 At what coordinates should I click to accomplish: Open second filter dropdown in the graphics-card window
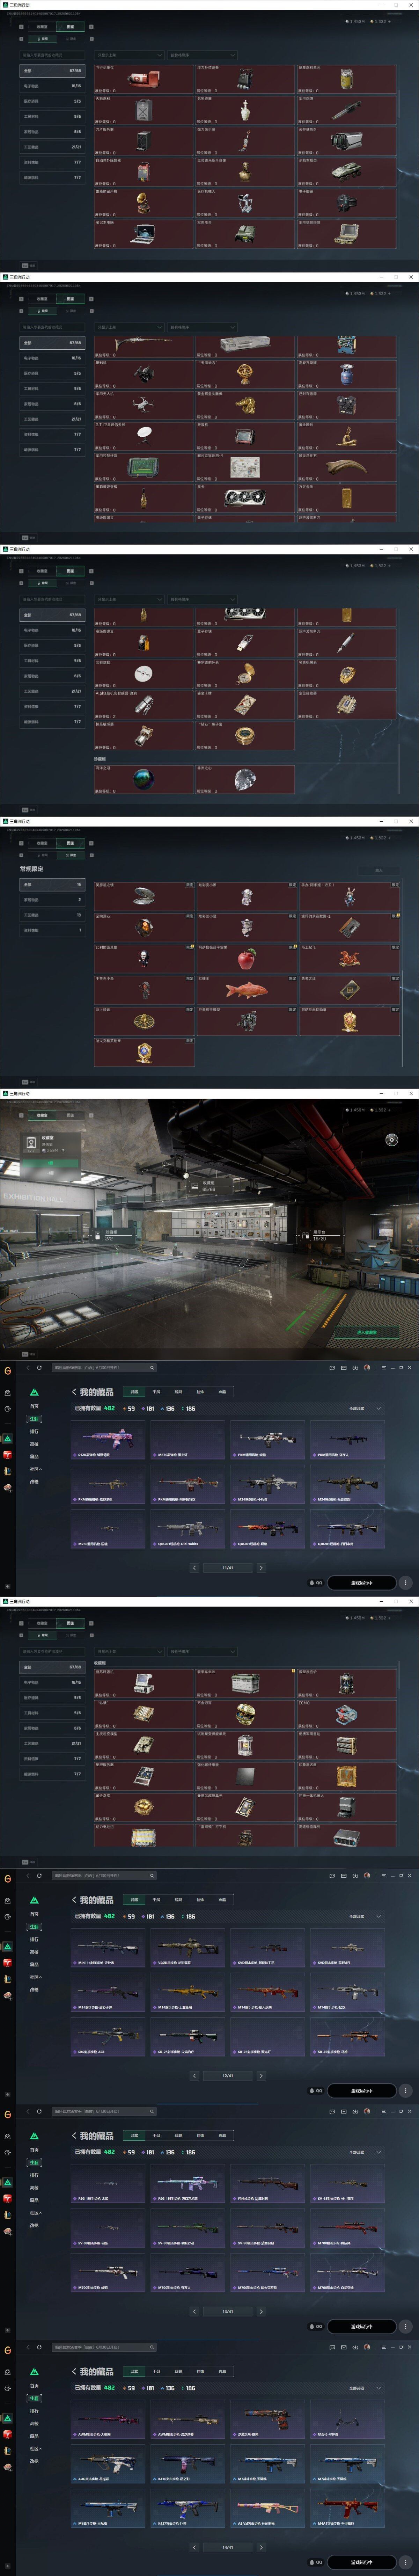pyautogui.click(x=203, y=327)
